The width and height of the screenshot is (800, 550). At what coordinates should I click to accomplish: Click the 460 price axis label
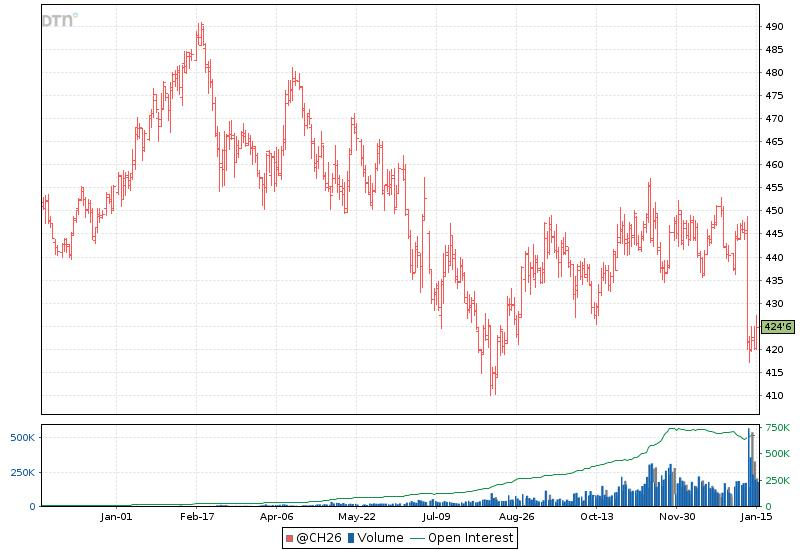click(x=774, y=164)
